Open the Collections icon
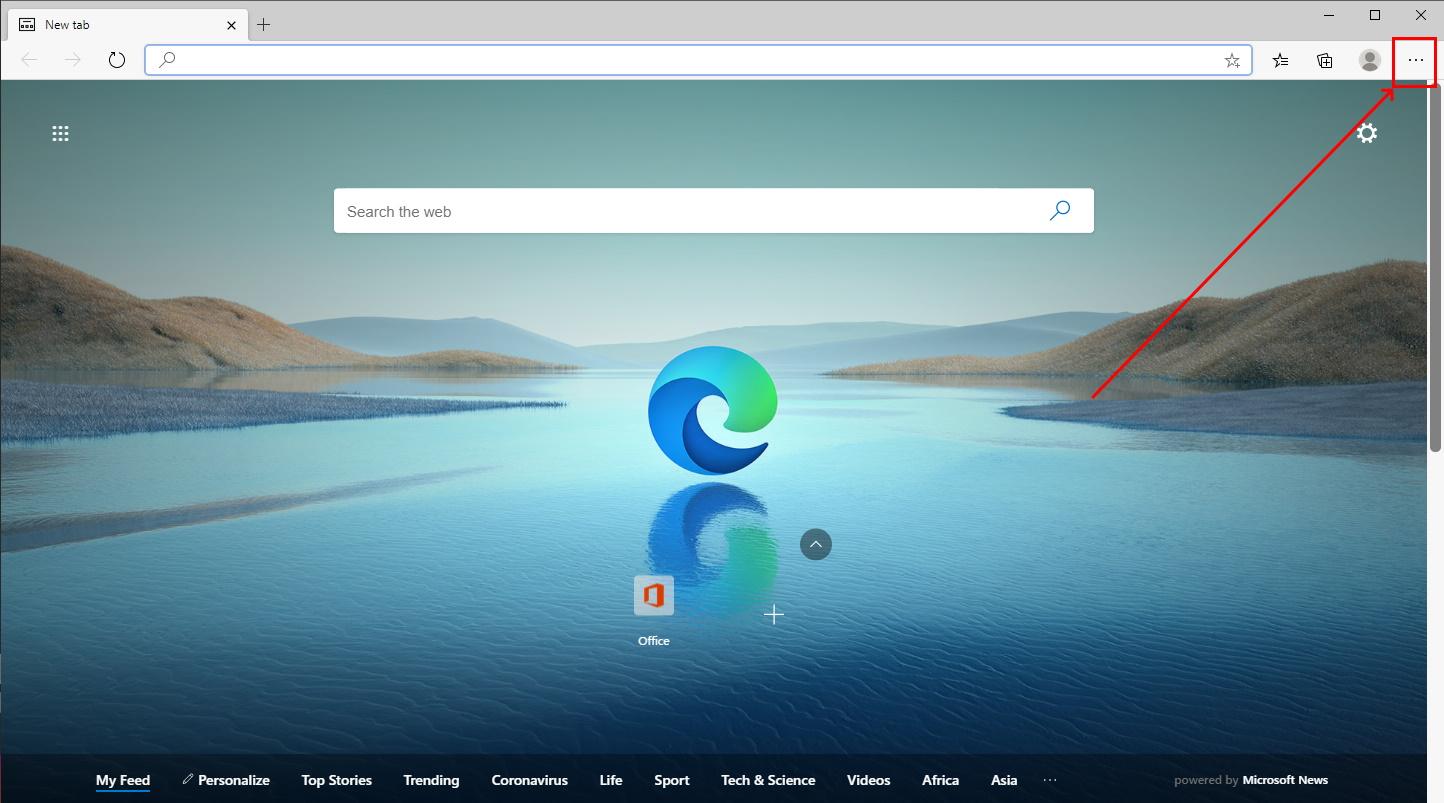Image resolution: width=1444 pixels, height=803 pixels. (x=1325, y=60)
